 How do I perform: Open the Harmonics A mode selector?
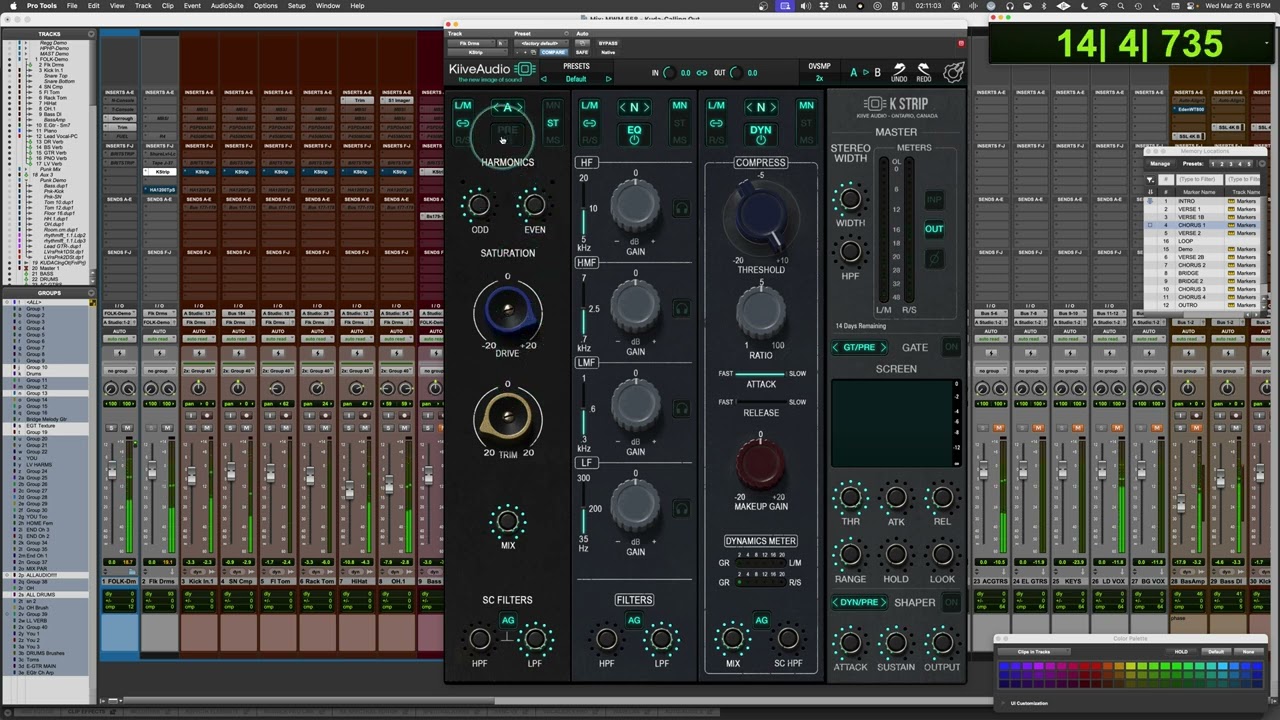(507, 107)
